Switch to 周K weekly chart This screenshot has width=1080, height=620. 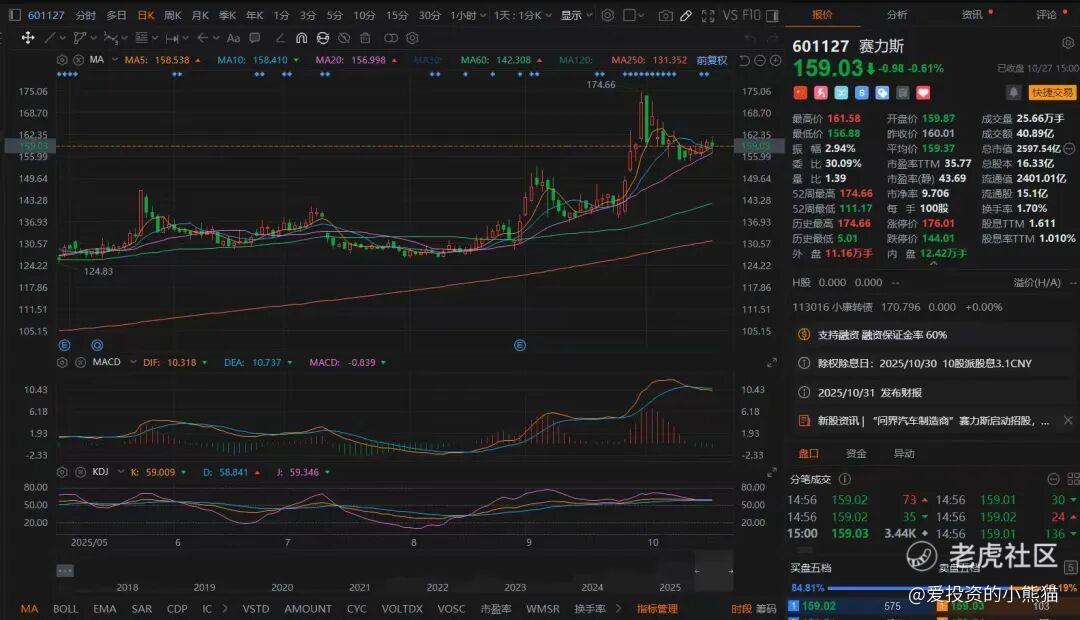pos(173,14)
